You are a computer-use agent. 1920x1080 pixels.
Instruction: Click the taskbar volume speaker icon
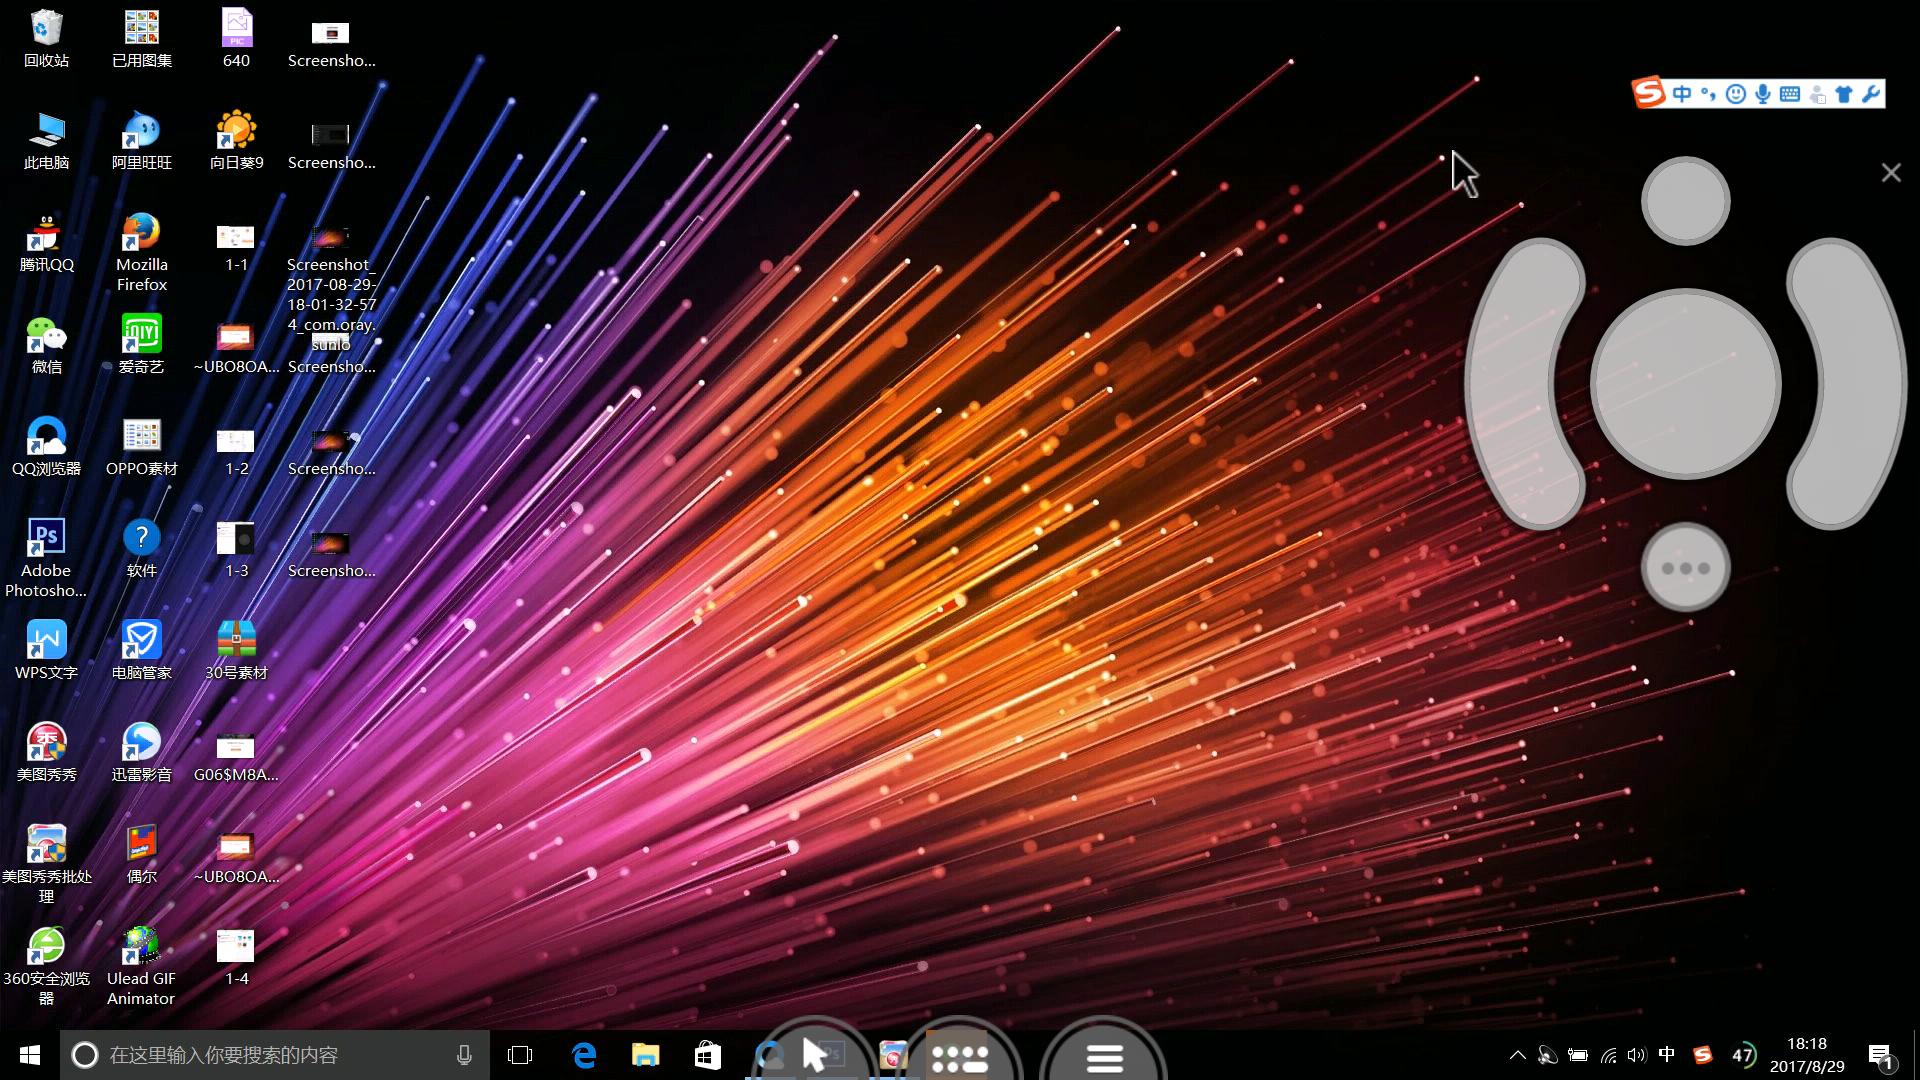click(x=1636, y=1055)
